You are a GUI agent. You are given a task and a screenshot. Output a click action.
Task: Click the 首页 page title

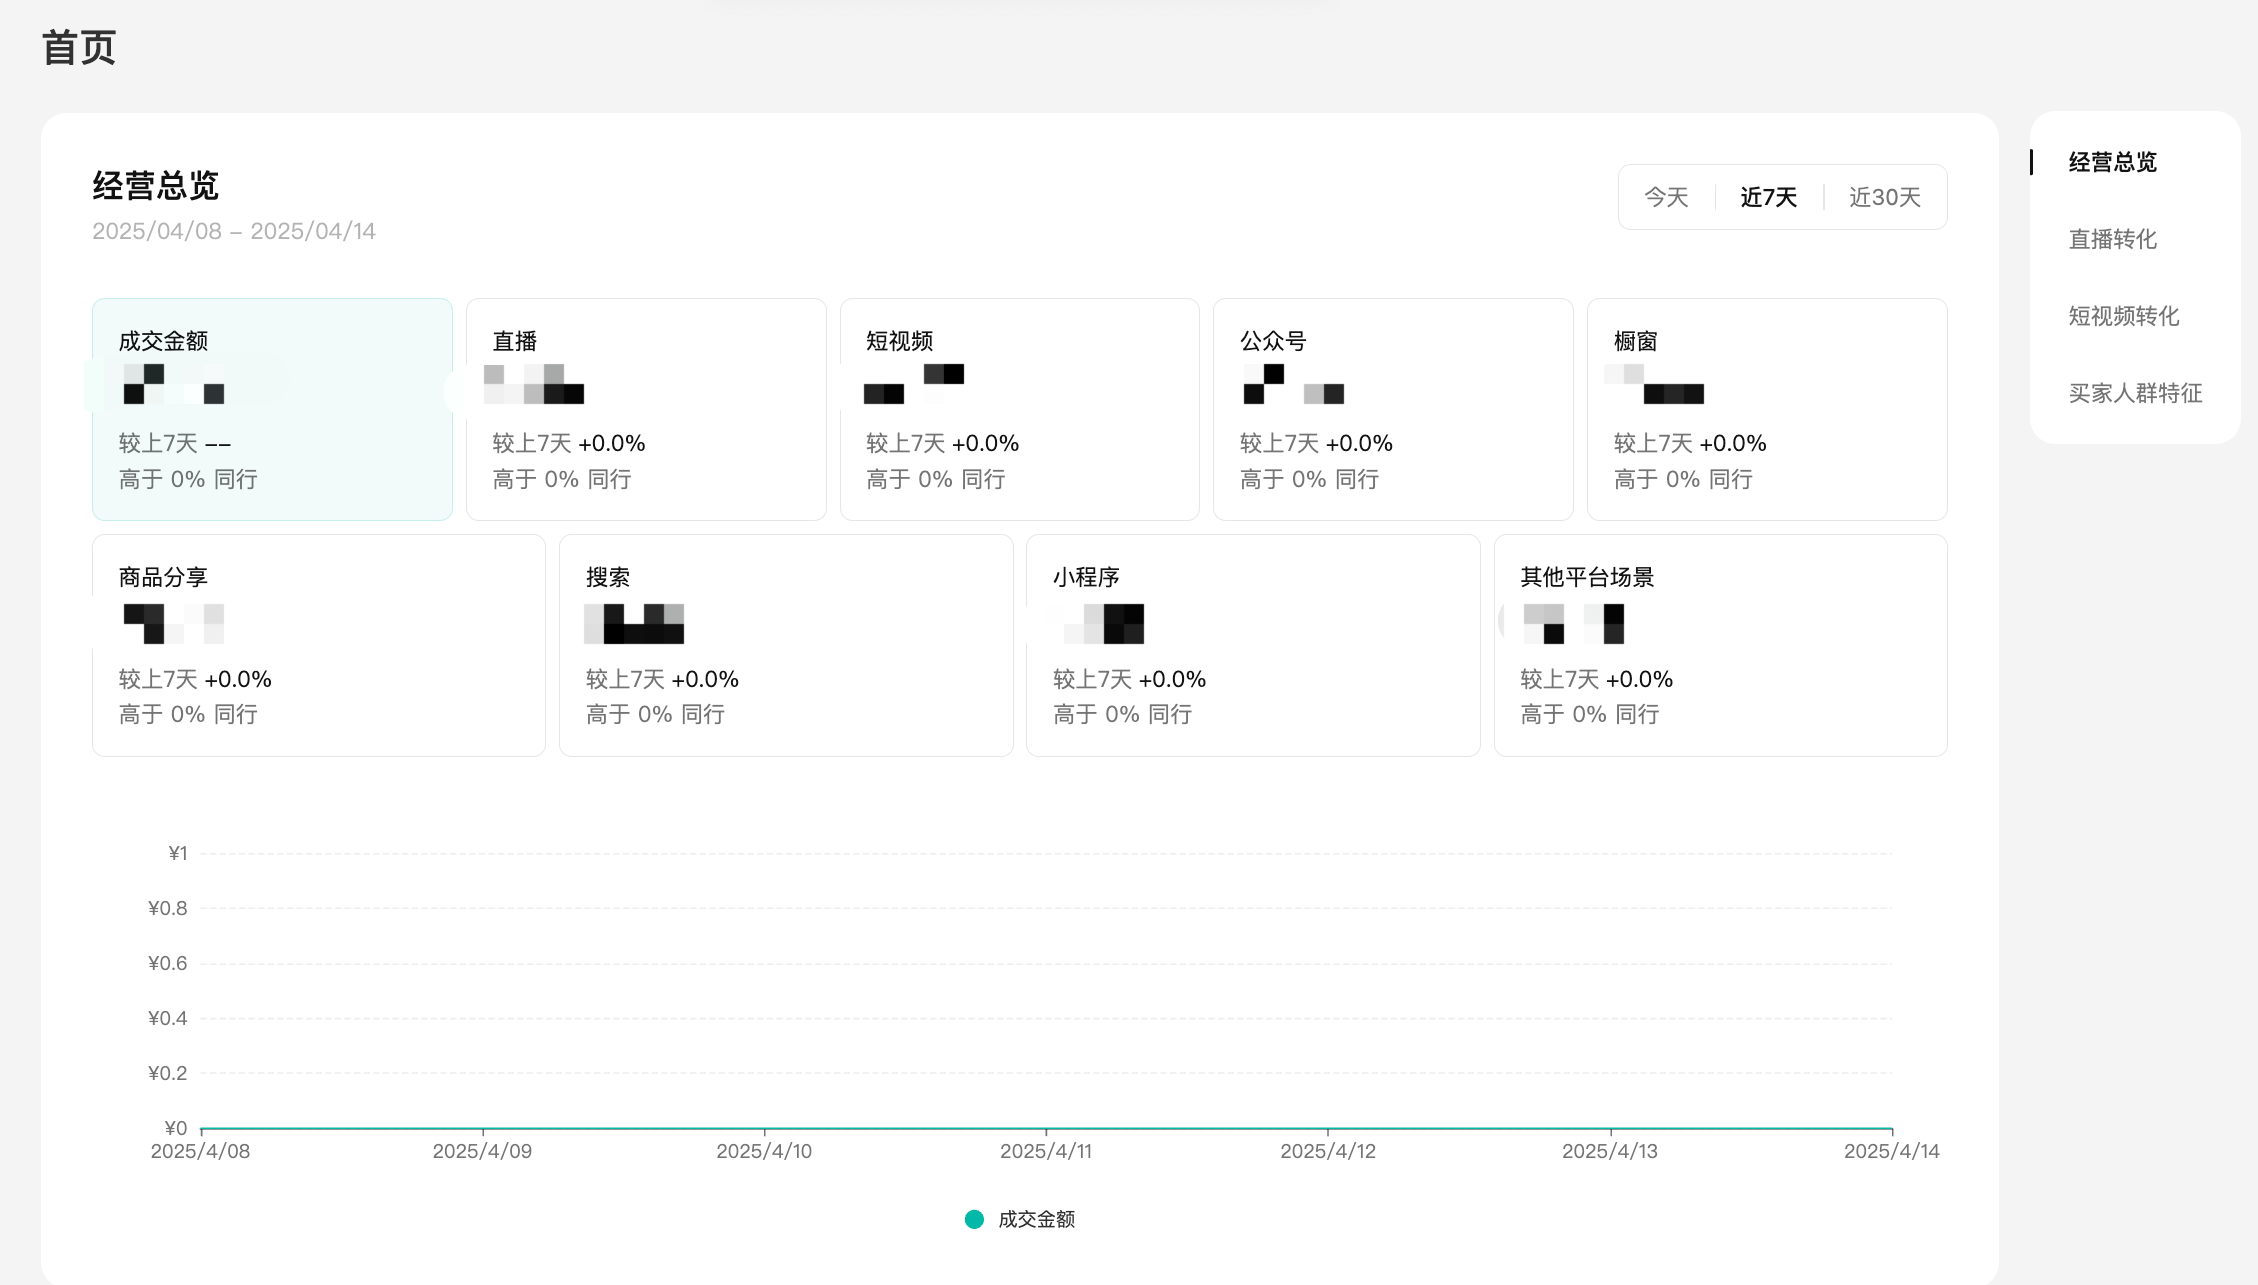click(79, 47)
